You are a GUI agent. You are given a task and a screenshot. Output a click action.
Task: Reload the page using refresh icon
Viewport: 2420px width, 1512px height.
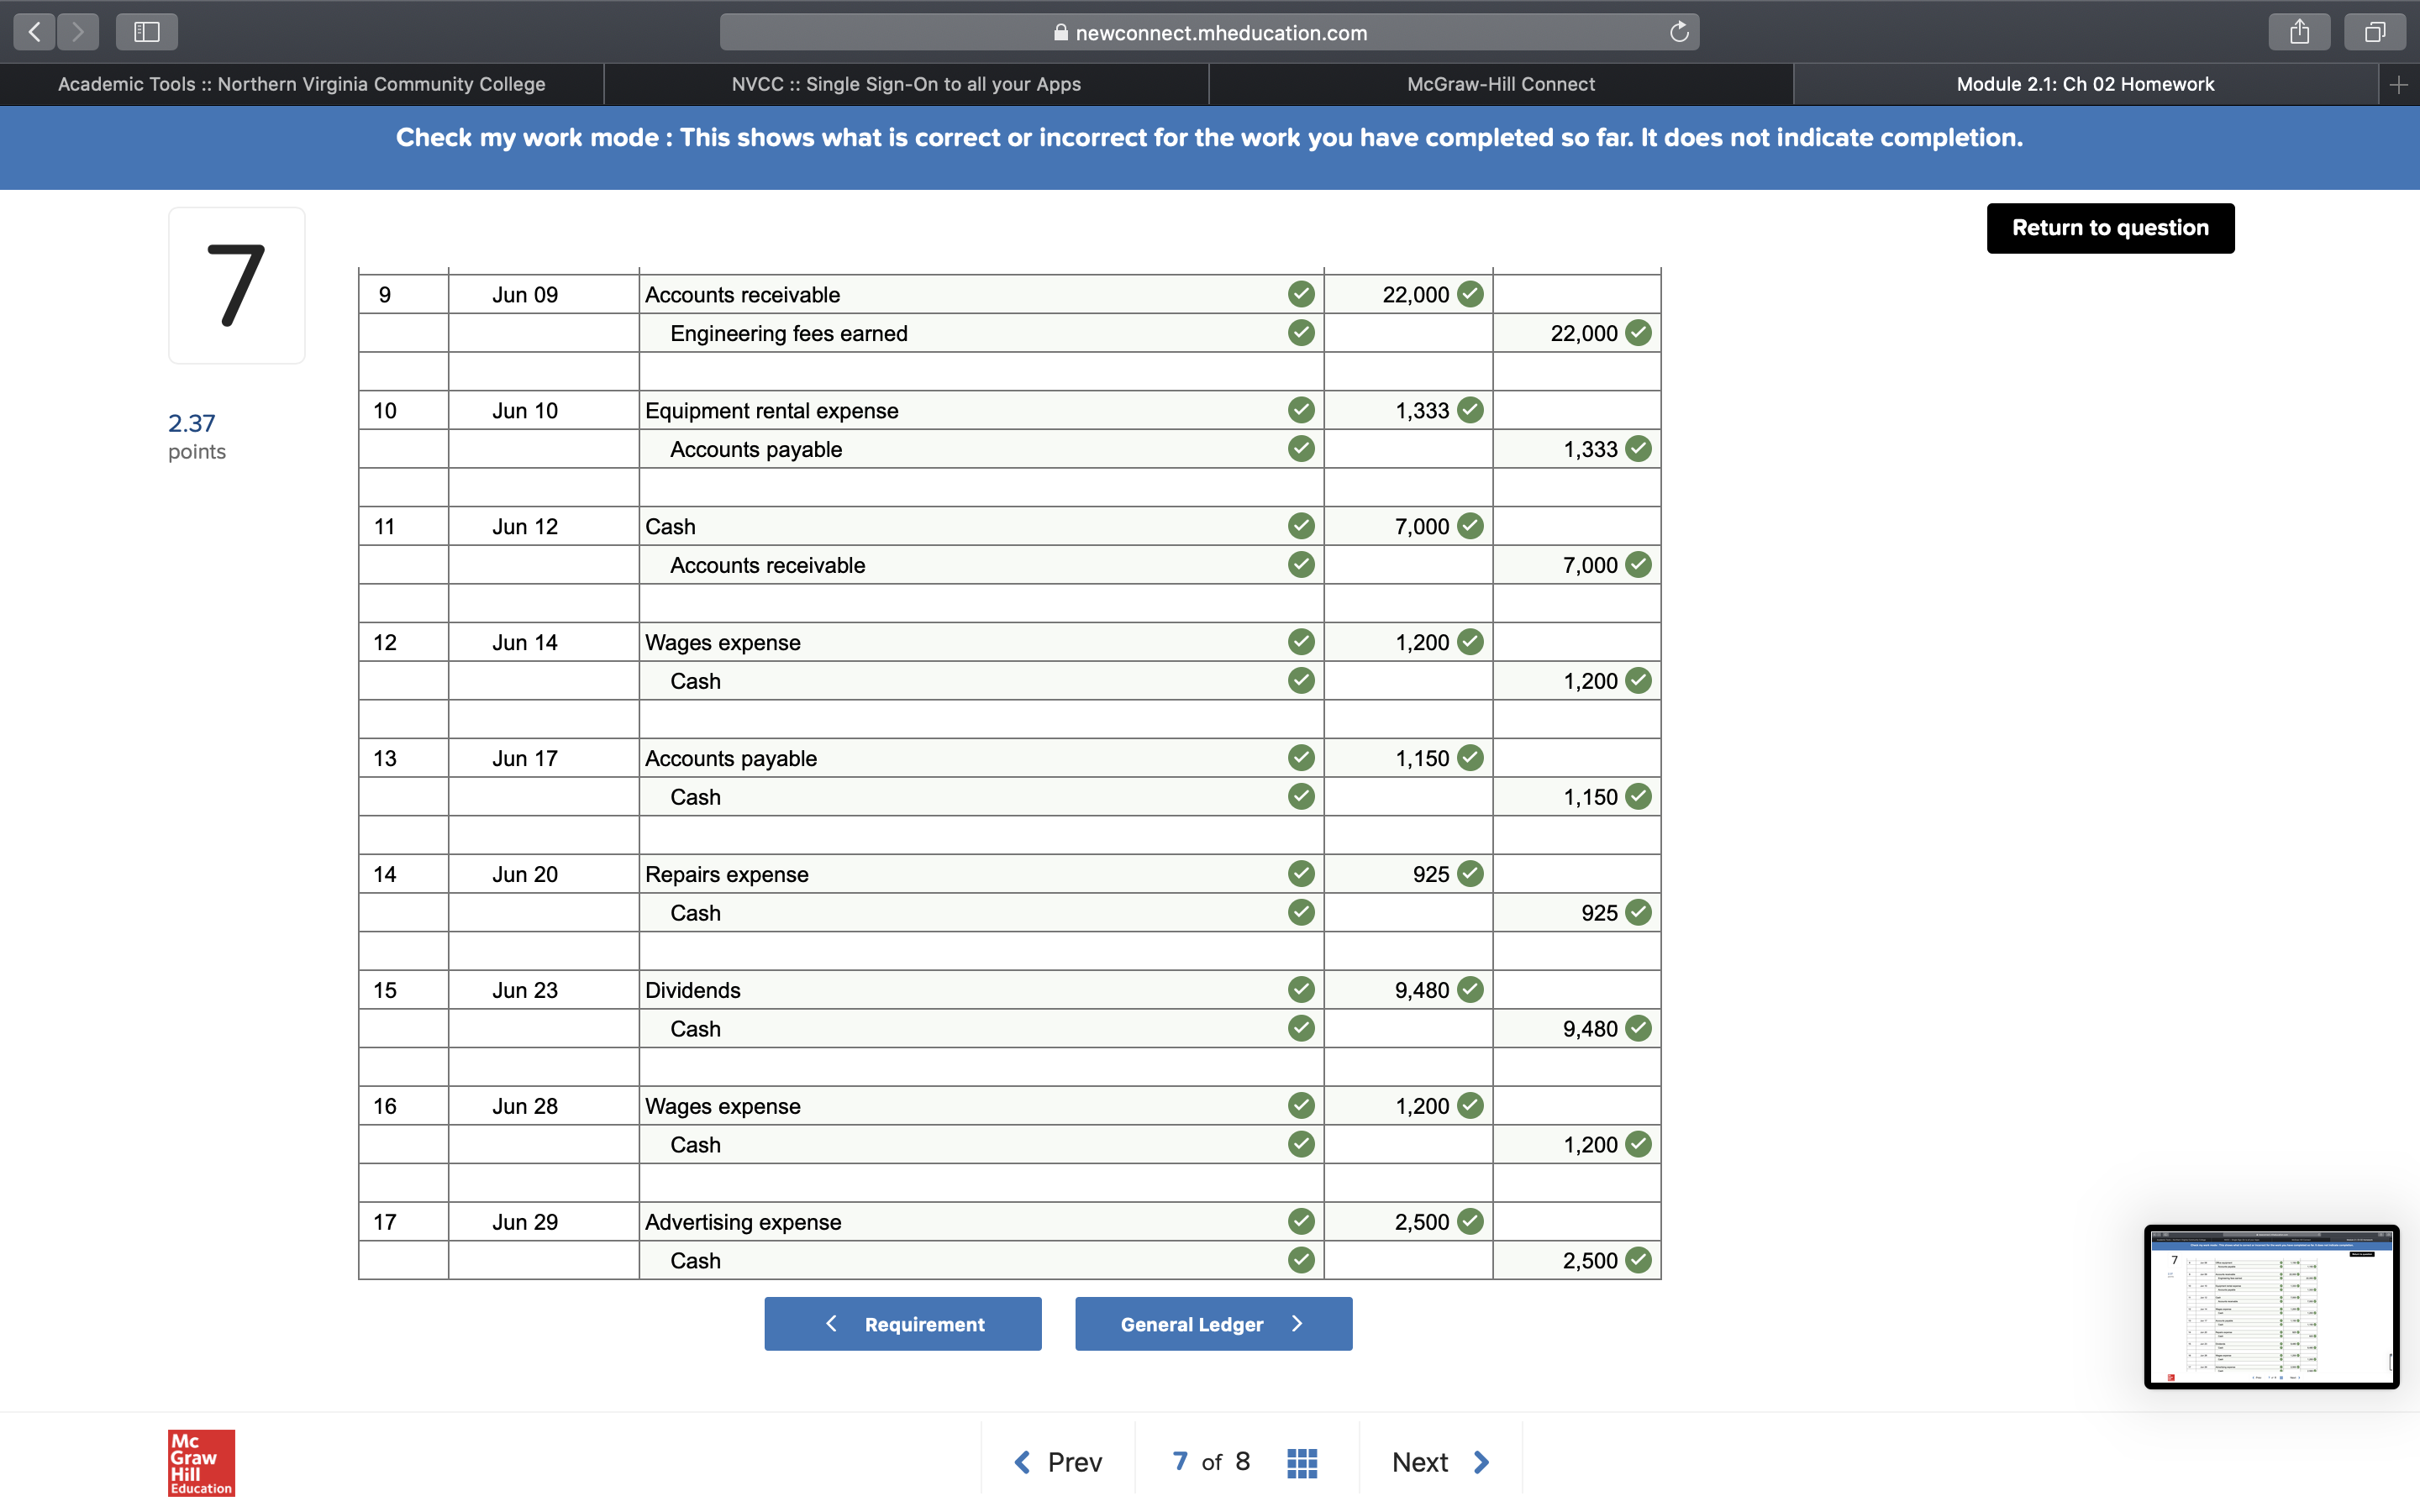tap(1679, 32)
